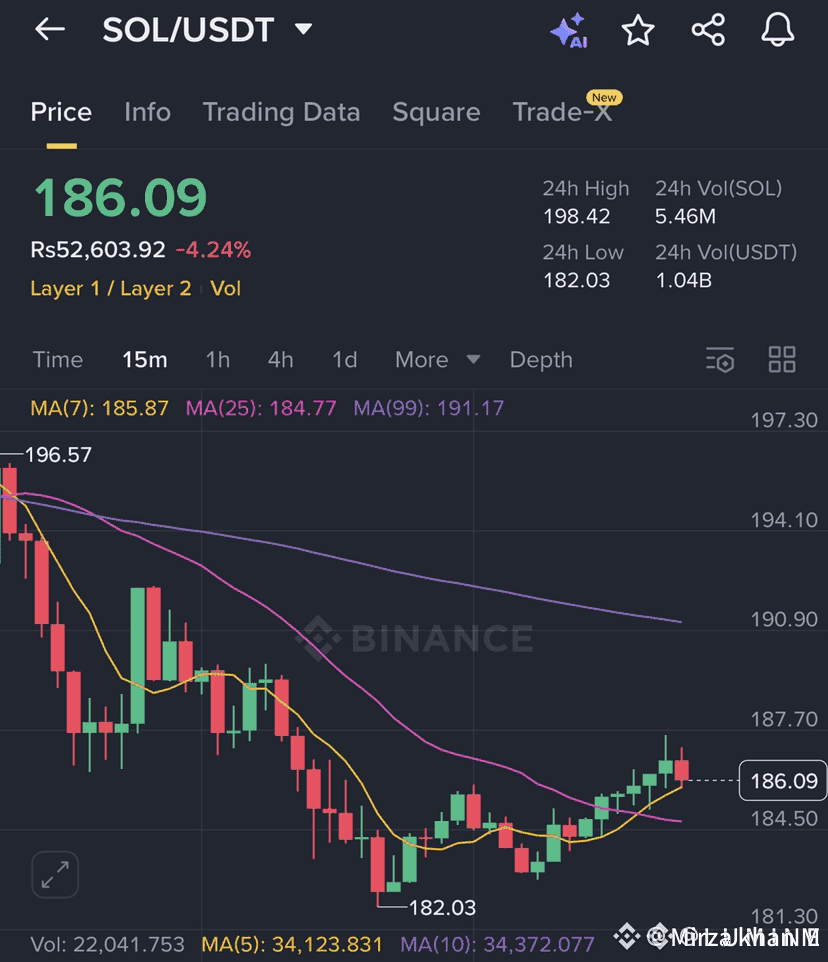
Task: Tap the 182.03 low marker on chart
Action: click(x=442, y=907)
